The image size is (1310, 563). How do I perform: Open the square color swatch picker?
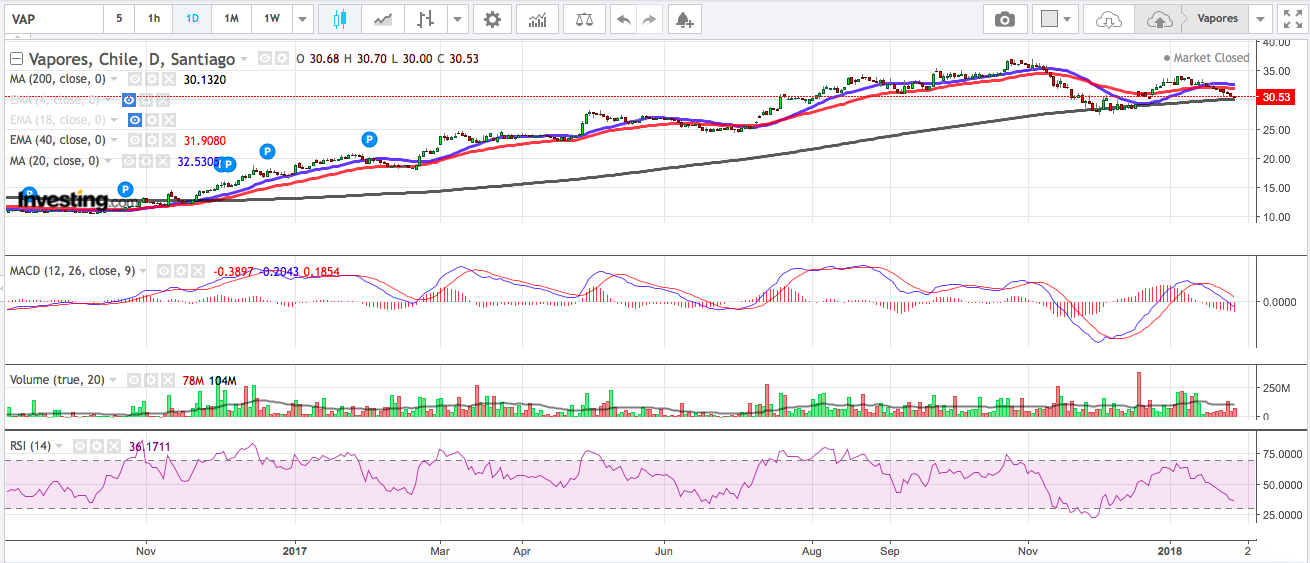(x=1049, y=19)
